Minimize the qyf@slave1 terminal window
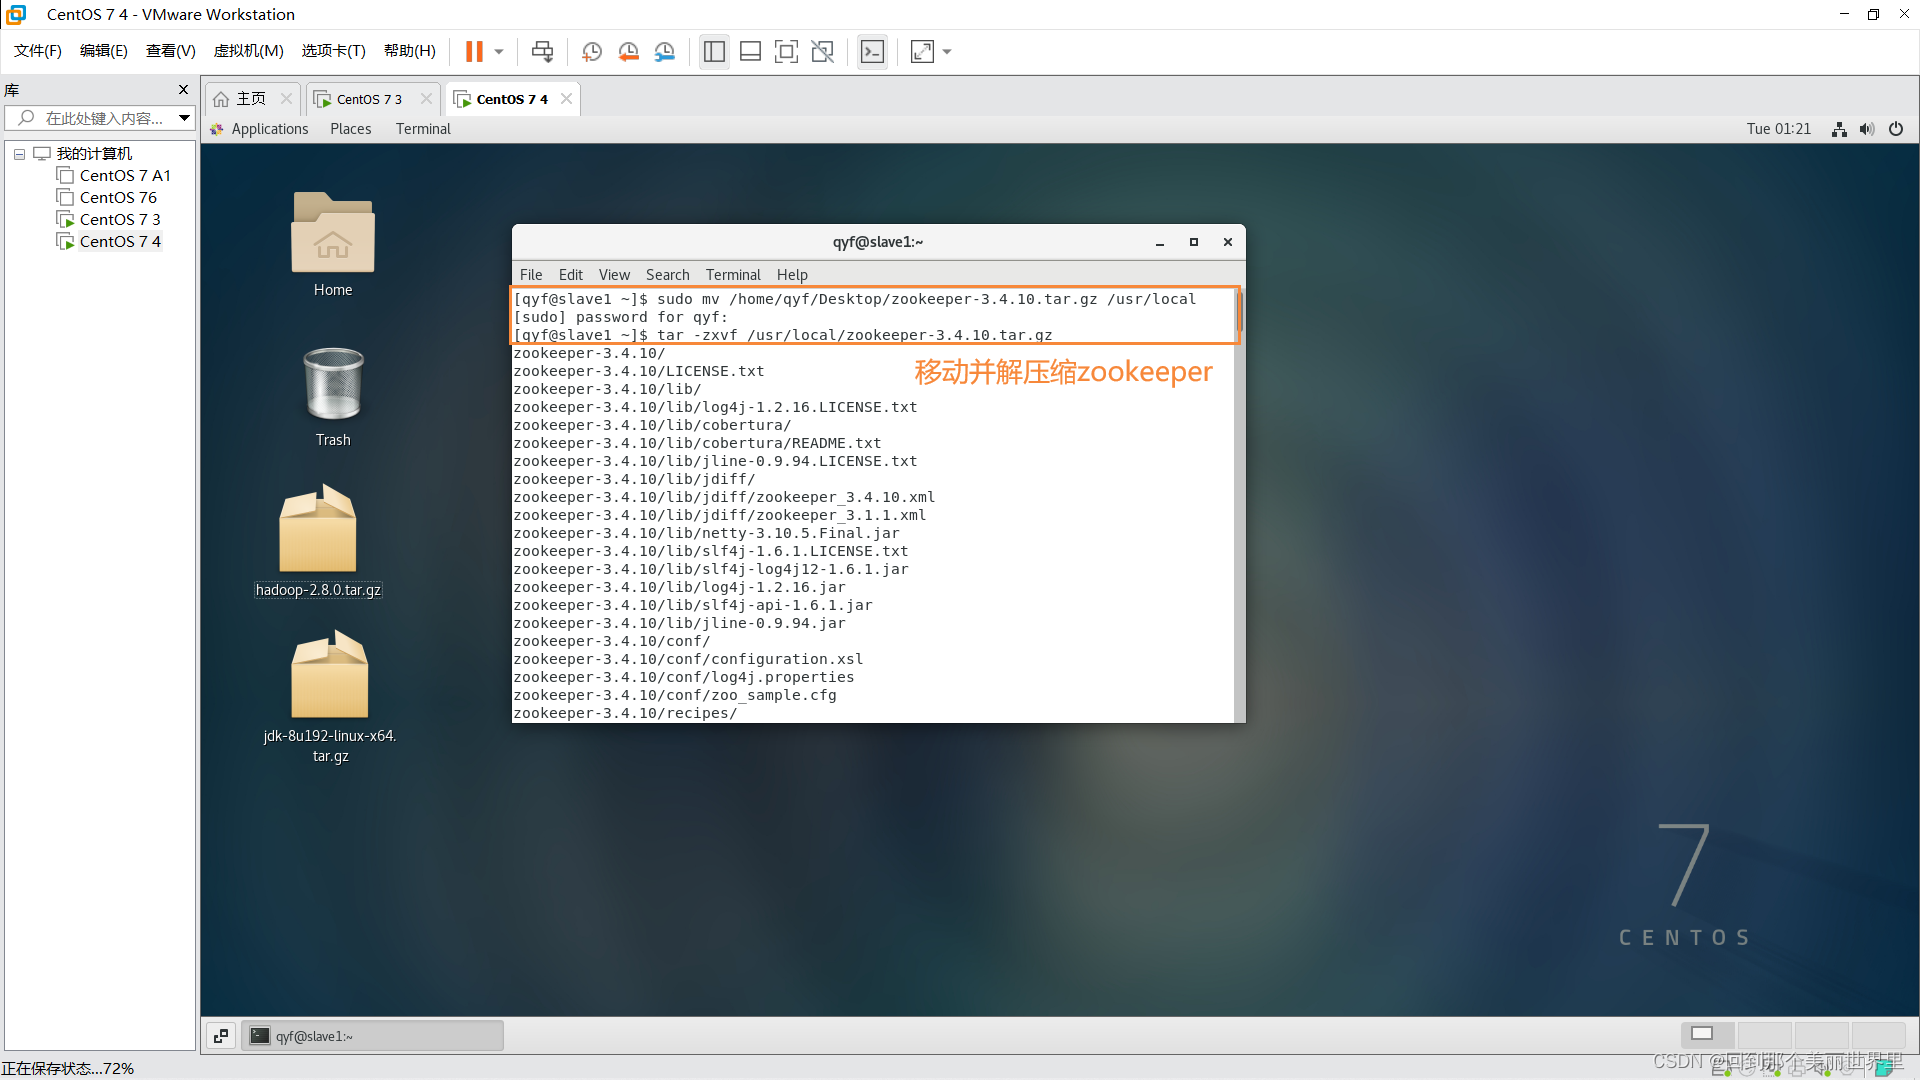The image size is (1920, 1080). point(1160,242)
